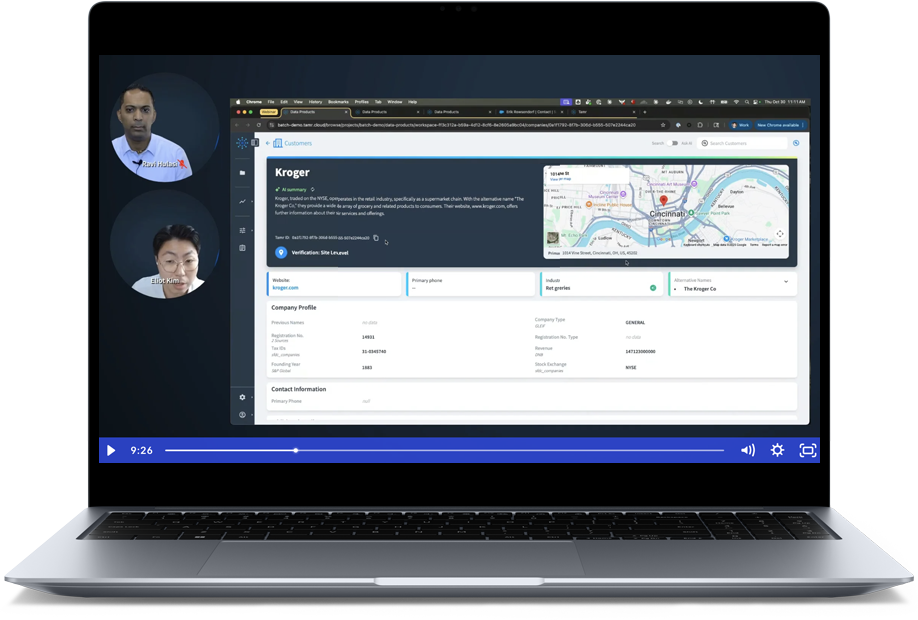The height and width of the screenshot is (620, 918).
Task: Click the Kroger Marketplace map marker
Action: 726,239
